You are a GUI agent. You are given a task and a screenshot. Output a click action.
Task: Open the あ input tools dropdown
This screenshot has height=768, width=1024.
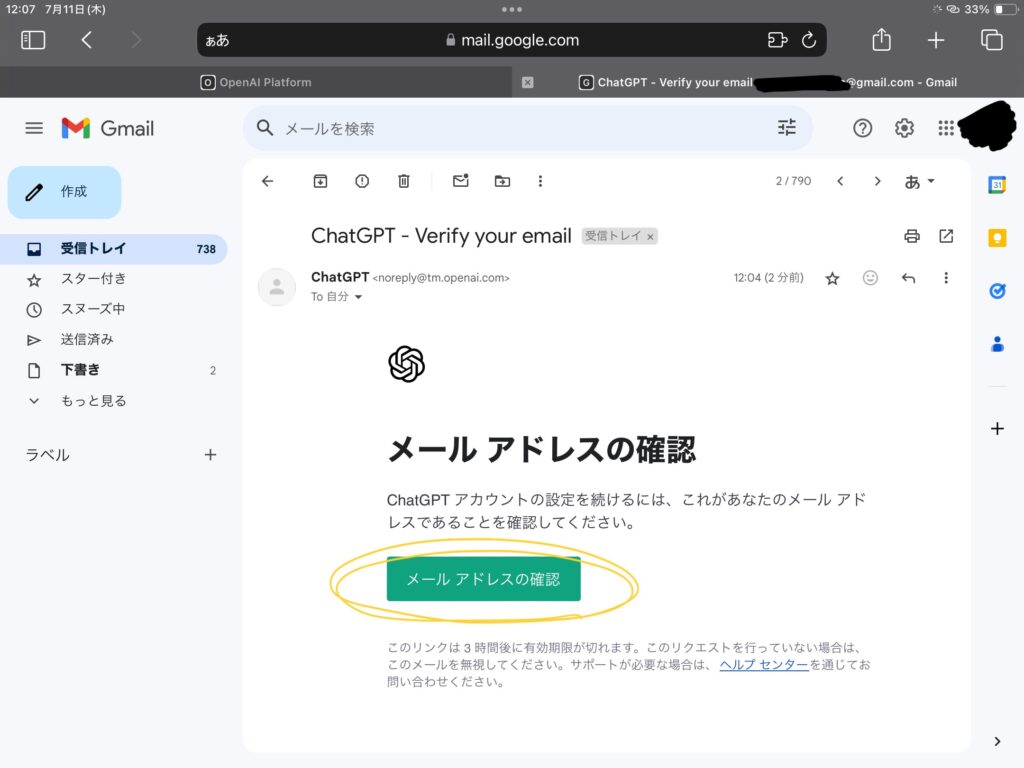(x=920, y=182)
